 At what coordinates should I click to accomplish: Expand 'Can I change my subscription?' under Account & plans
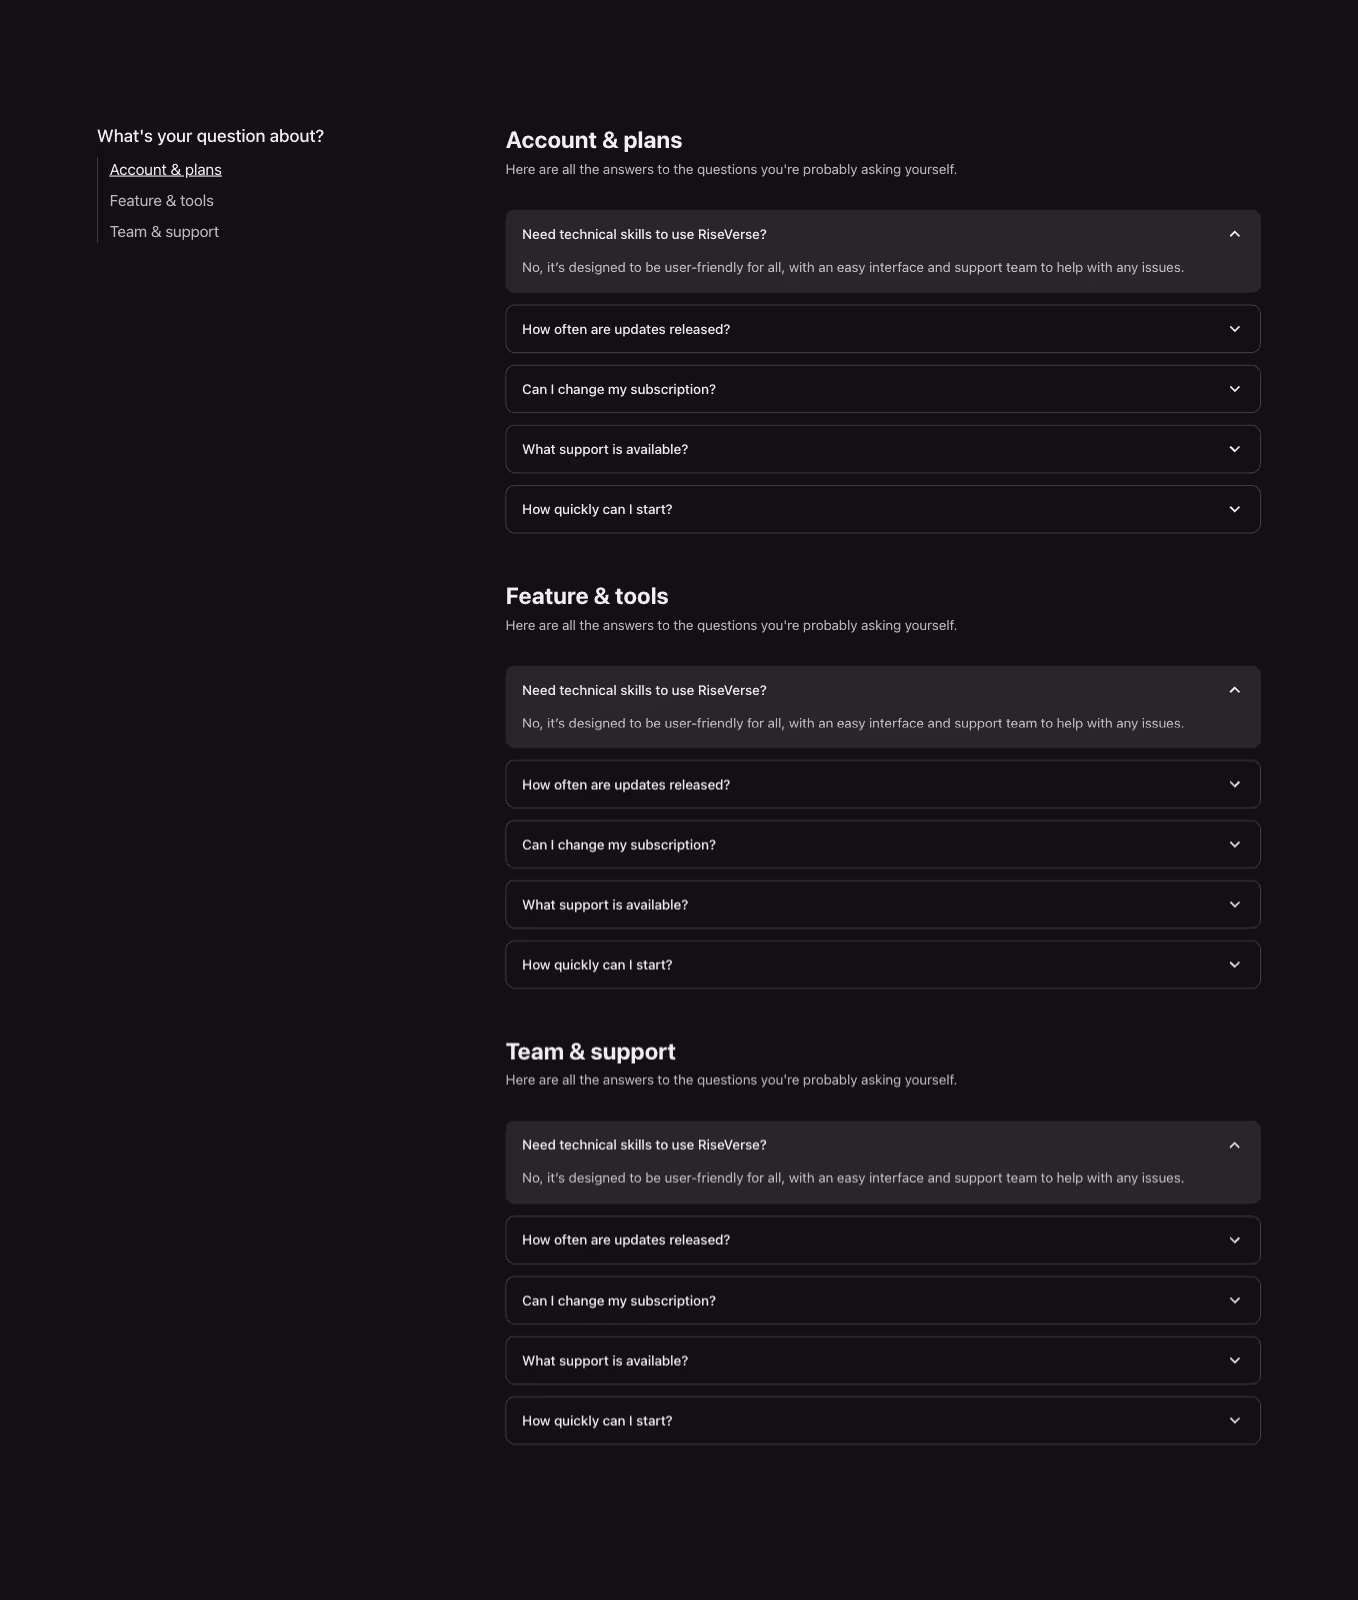[882, 389]
